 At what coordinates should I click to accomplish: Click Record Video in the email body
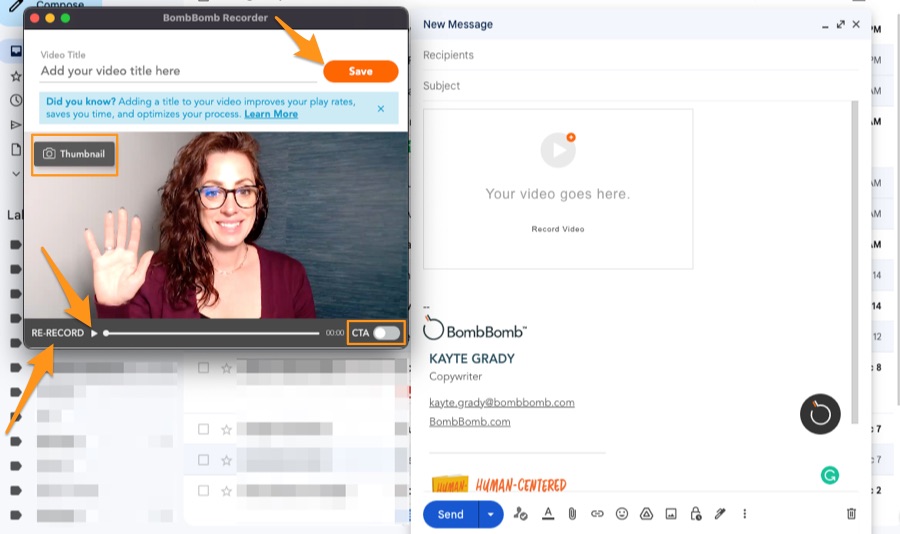[558, 229]
